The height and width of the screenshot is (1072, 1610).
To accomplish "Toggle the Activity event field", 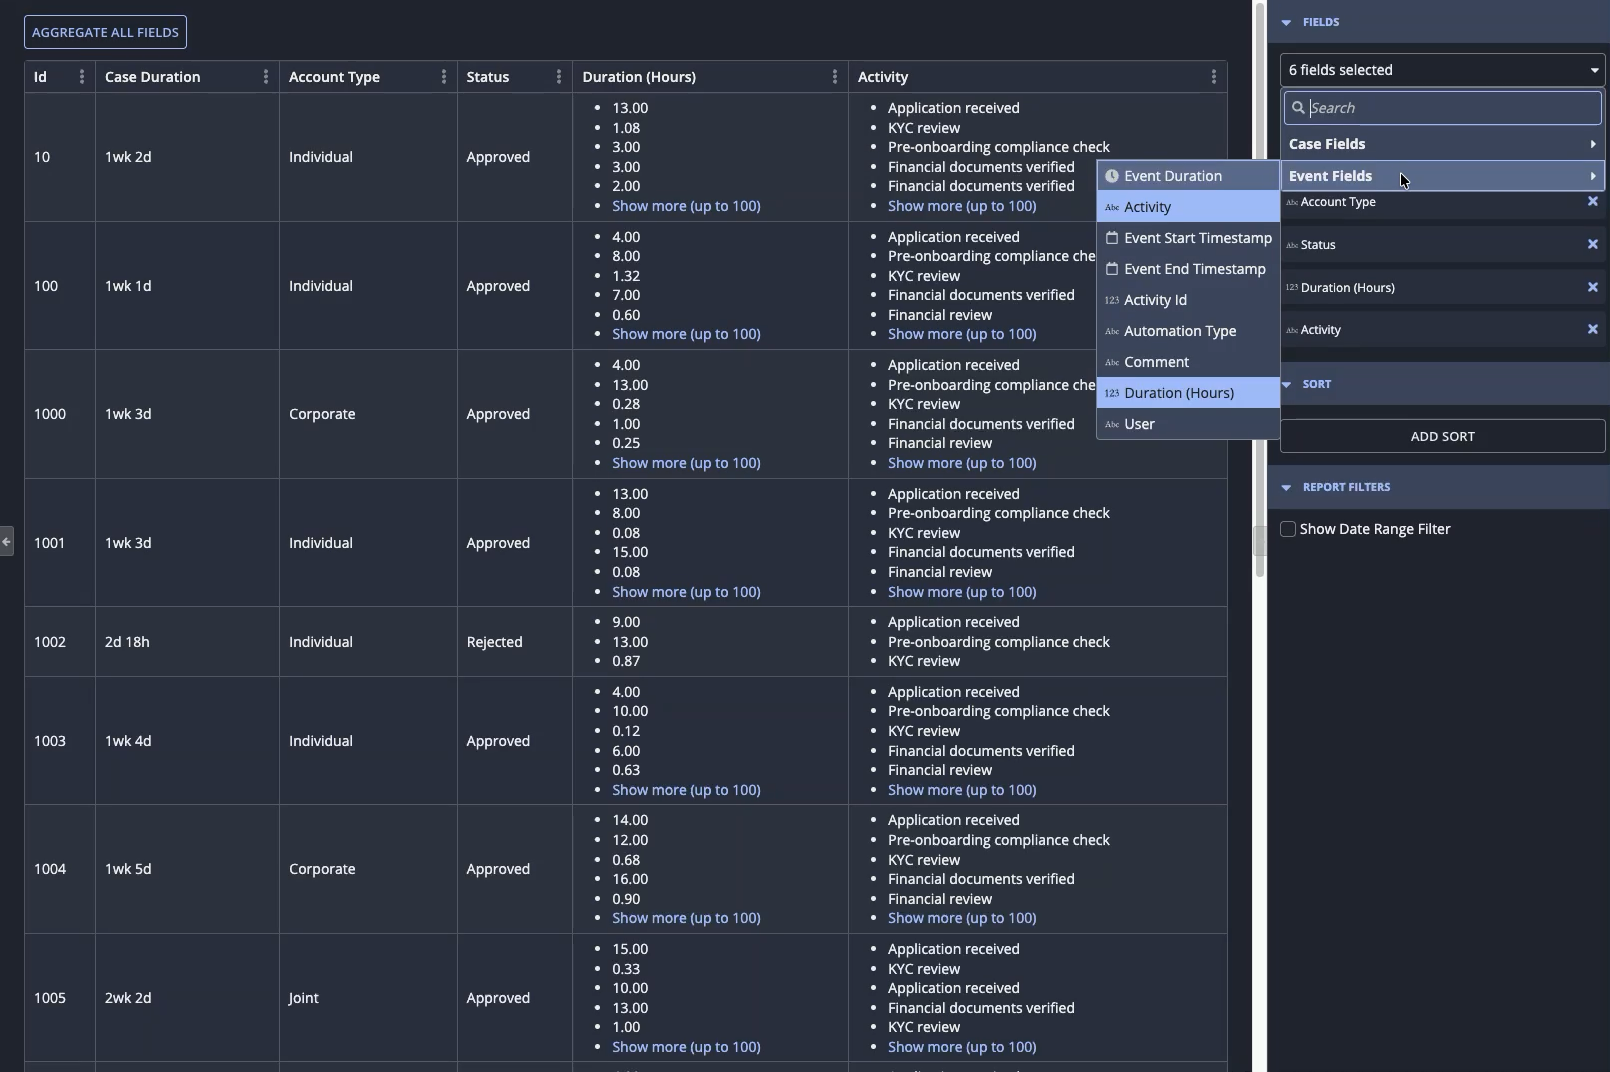I will (x=1188, y=207).
